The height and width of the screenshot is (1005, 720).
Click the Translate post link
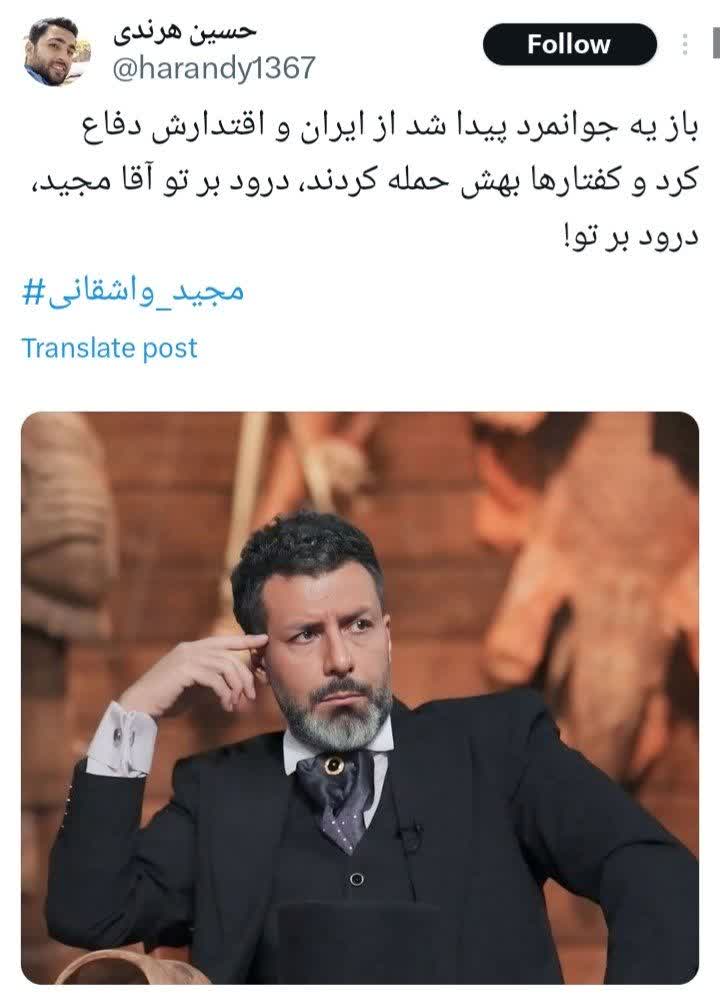(x=110, y=348)
